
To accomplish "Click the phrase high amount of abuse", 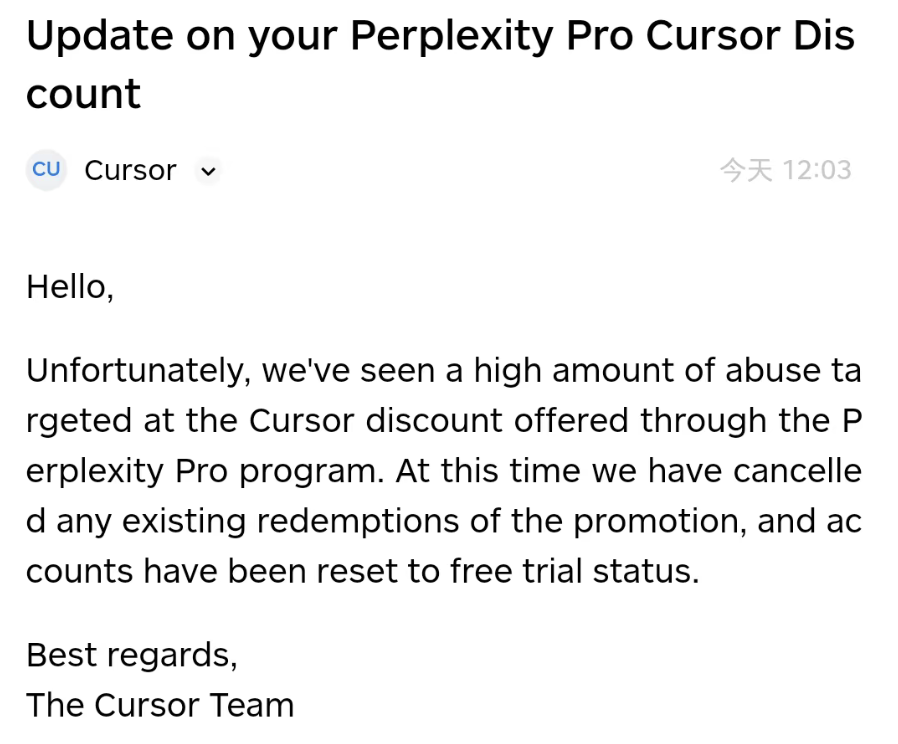I will [650, 370].
